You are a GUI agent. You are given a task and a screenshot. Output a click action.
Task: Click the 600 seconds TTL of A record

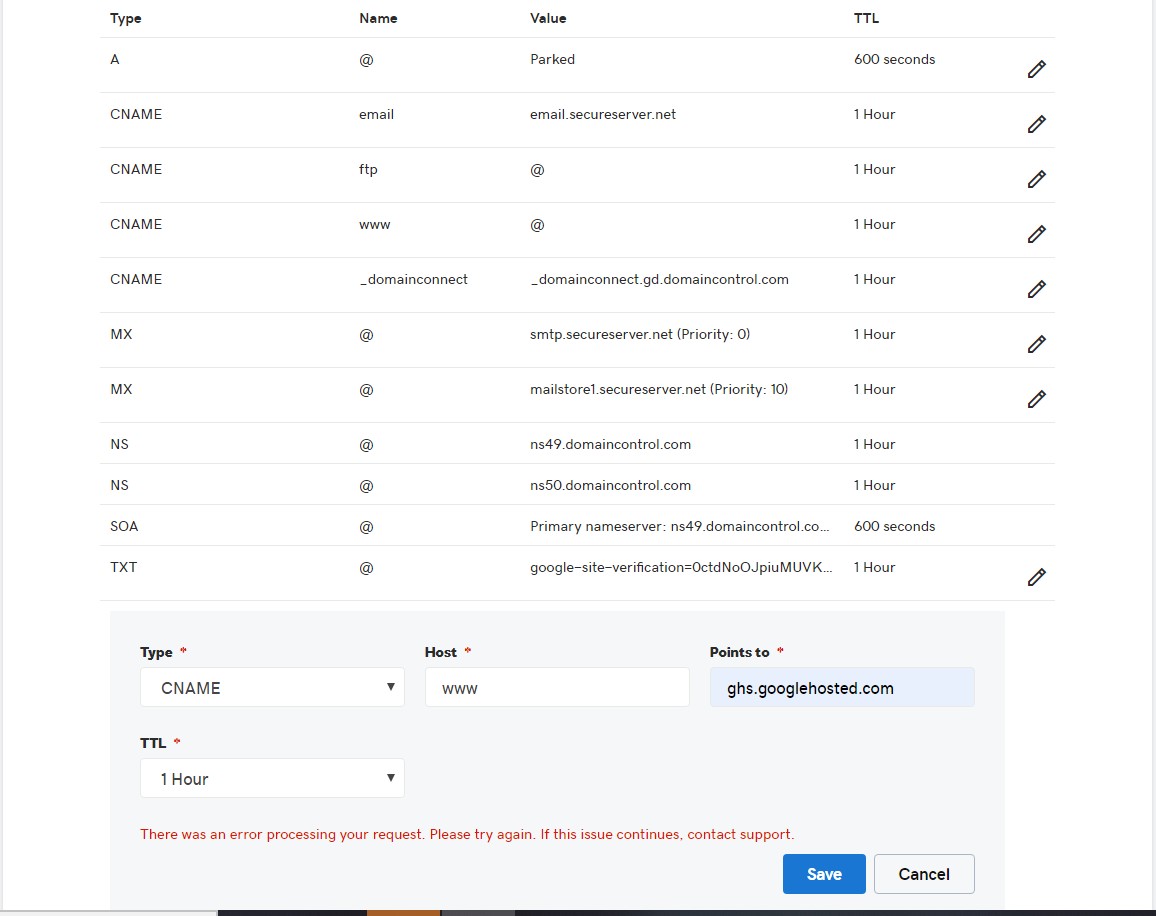click(x=894, y=59)
